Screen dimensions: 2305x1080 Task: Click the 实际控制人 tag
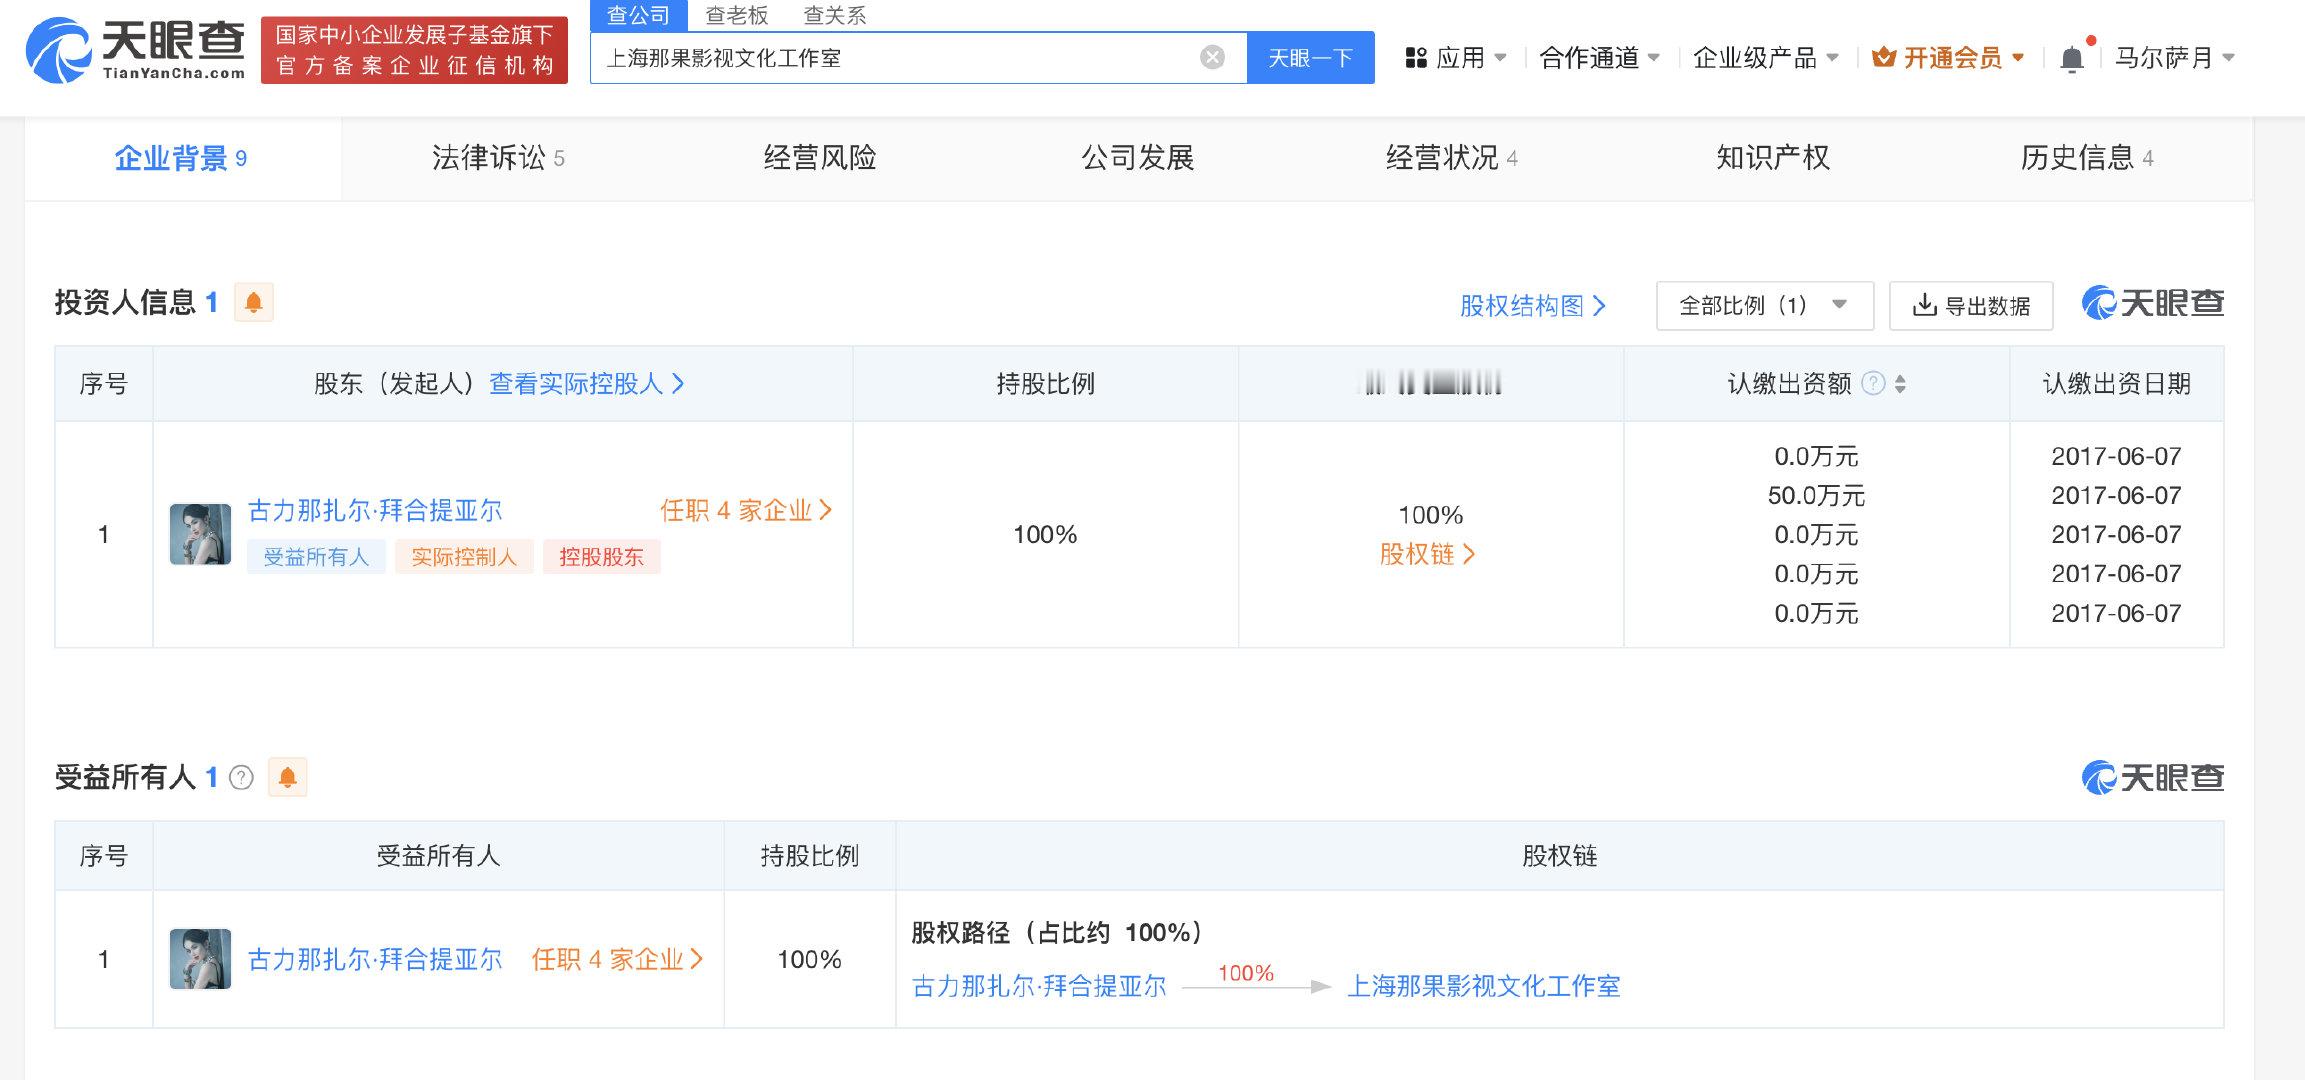click(464, 557)
